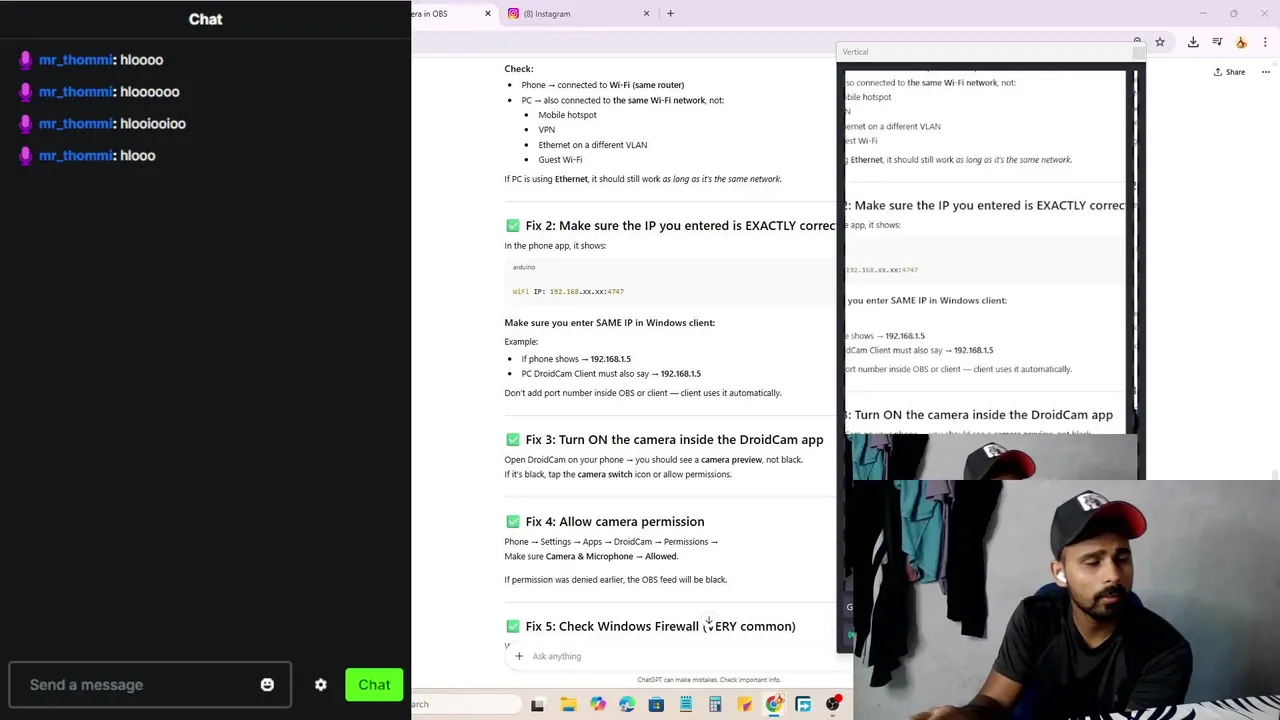
Task: Switch to Chrome on taskbar
Action: (x=774, y=705)
